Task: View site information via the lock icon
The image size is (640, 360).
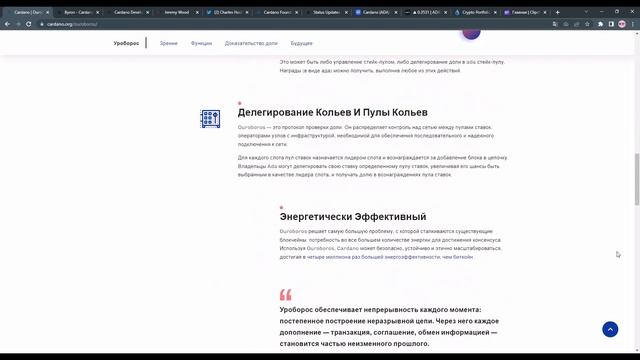Action: point(42,24)
